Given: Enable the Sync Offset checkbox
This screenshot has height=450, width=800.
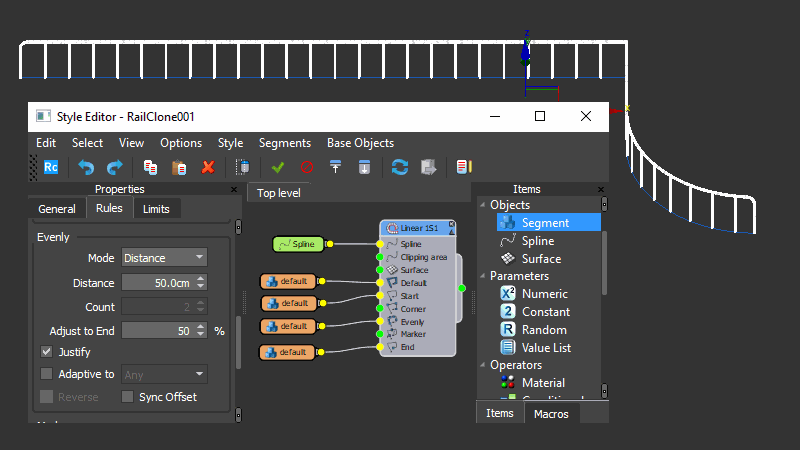Looking at the screenshot, I should pos(128,397).
